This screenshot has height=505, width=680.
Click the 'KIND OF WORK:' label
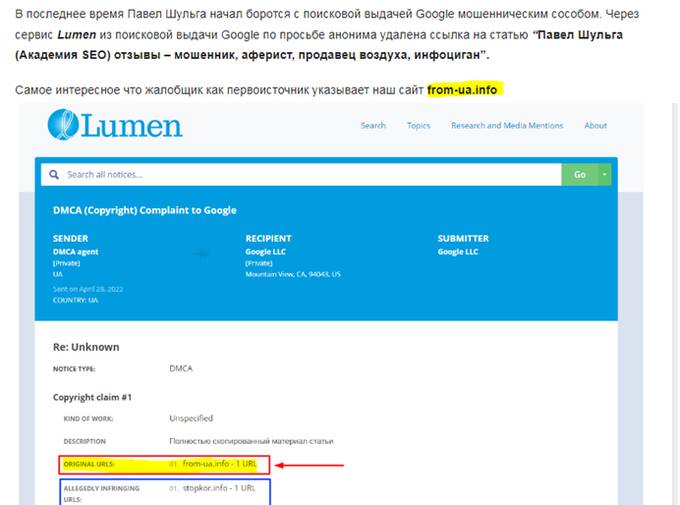pos(88,419)
